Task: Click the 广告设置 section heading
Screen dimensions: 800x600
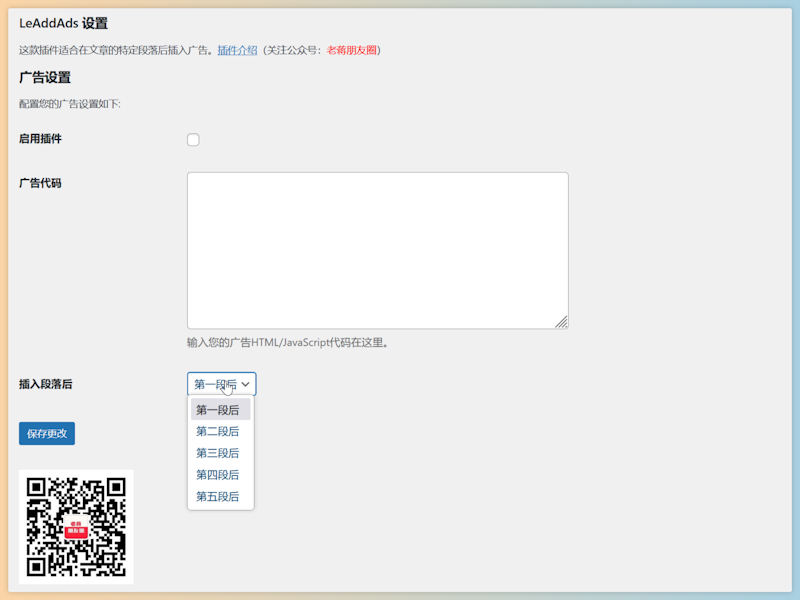Action: click(x=45, y=77)
